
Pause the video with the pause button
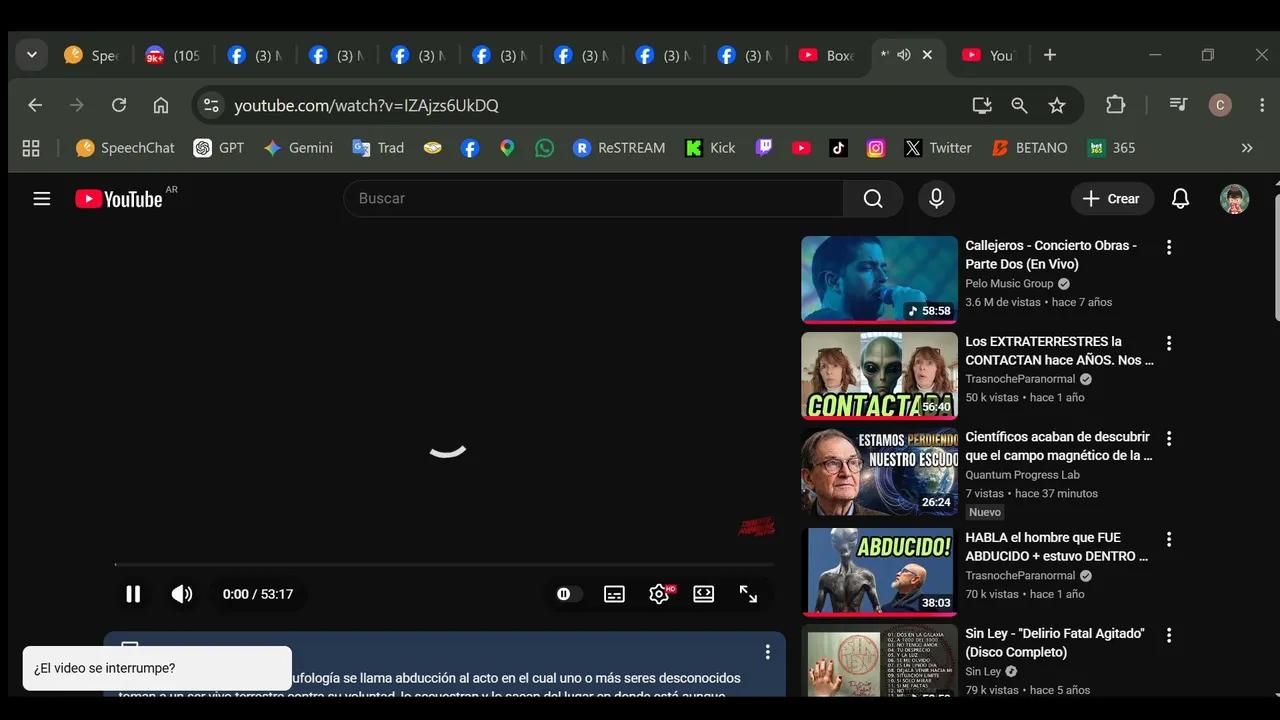point(133,594)
